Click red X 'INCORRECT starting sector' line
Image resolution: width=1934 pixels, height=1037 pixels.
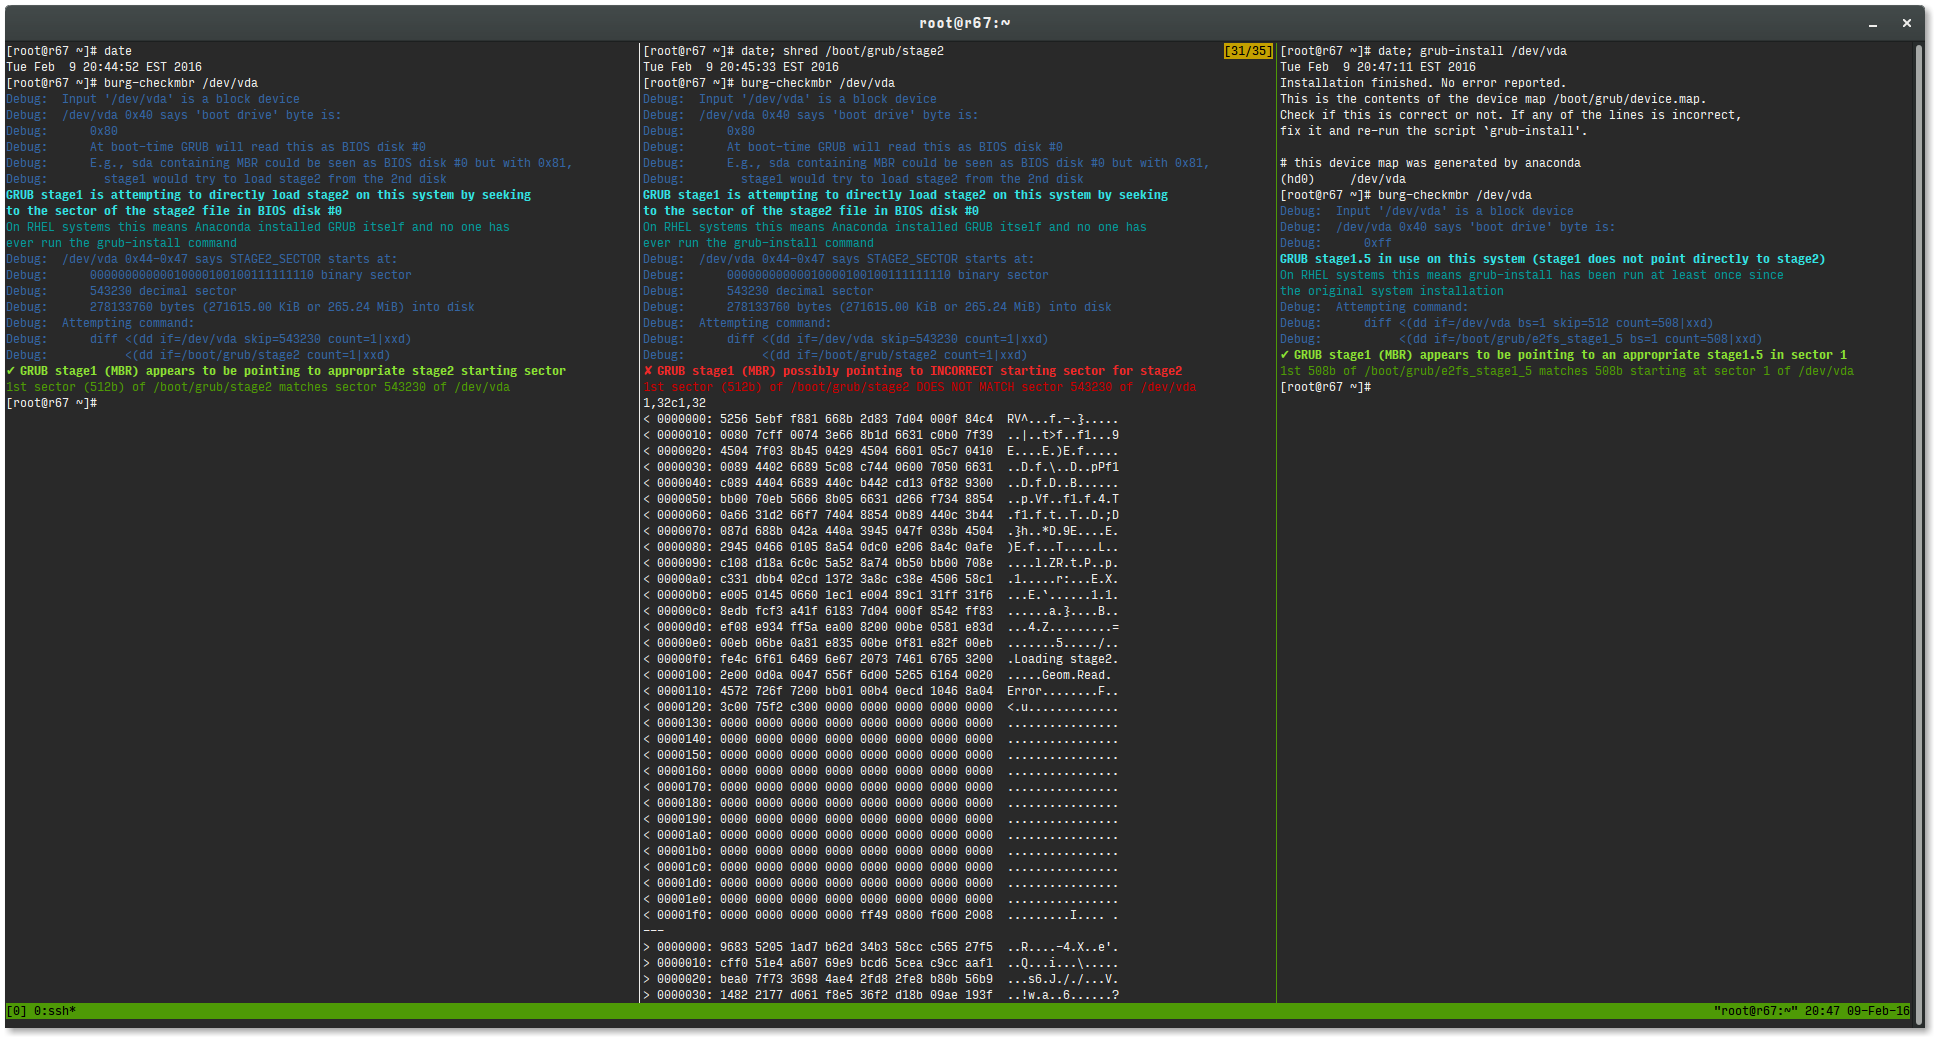[x=913, y=371]
